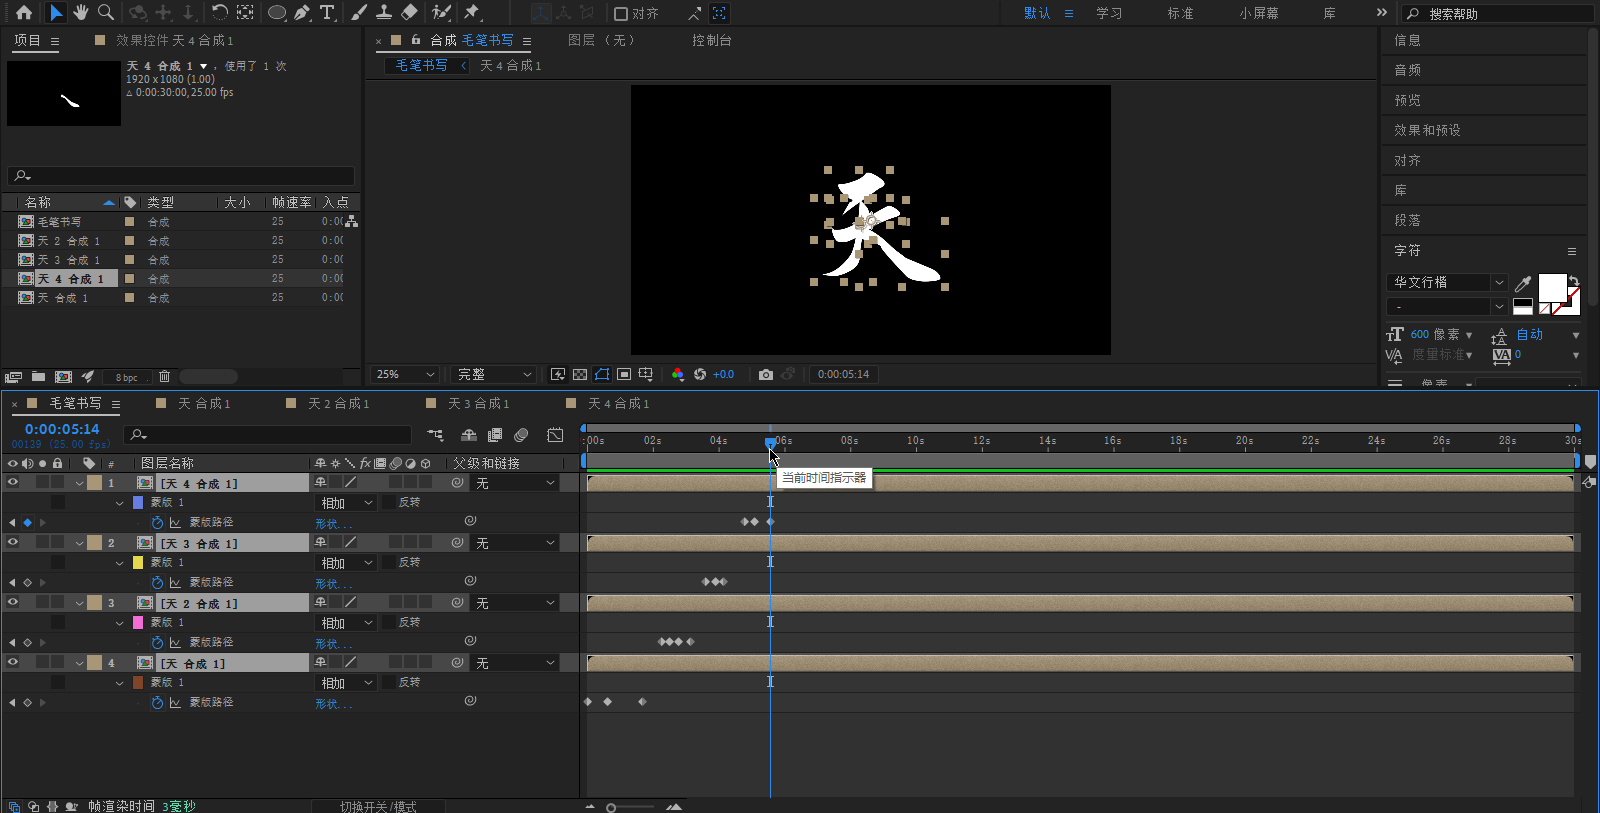Select the Ellipse shape tool
The width and height of the screenshot is (1600, 813).
point(277,13)
